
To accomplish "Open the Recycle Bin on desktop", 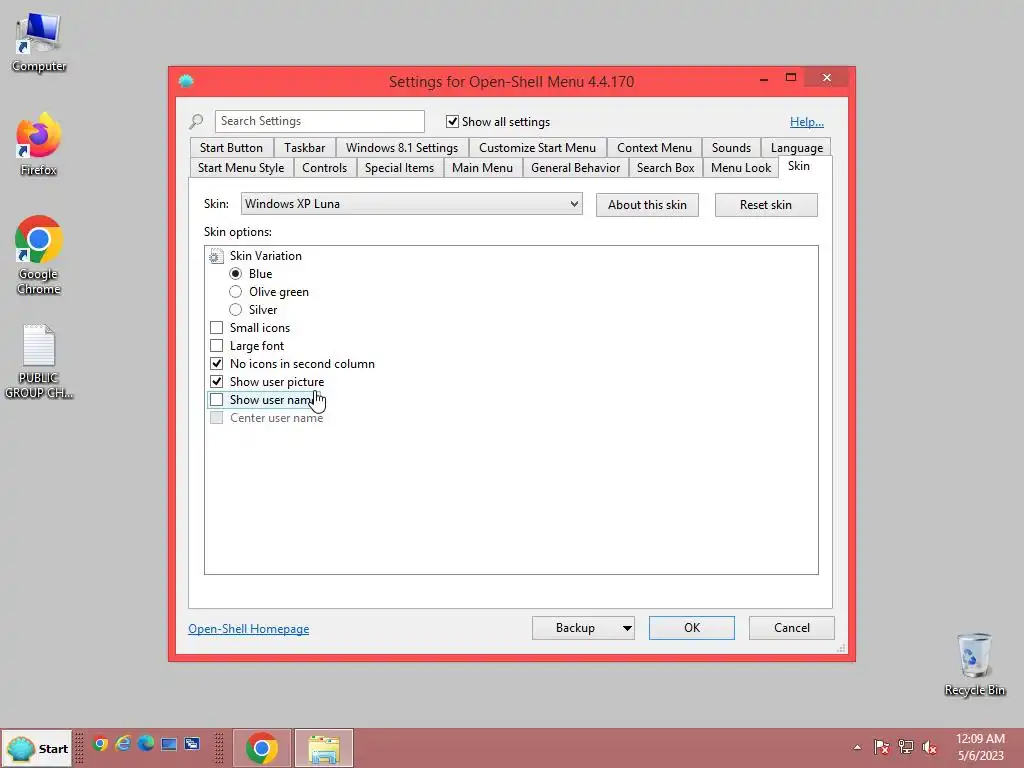I will [974, 665].
